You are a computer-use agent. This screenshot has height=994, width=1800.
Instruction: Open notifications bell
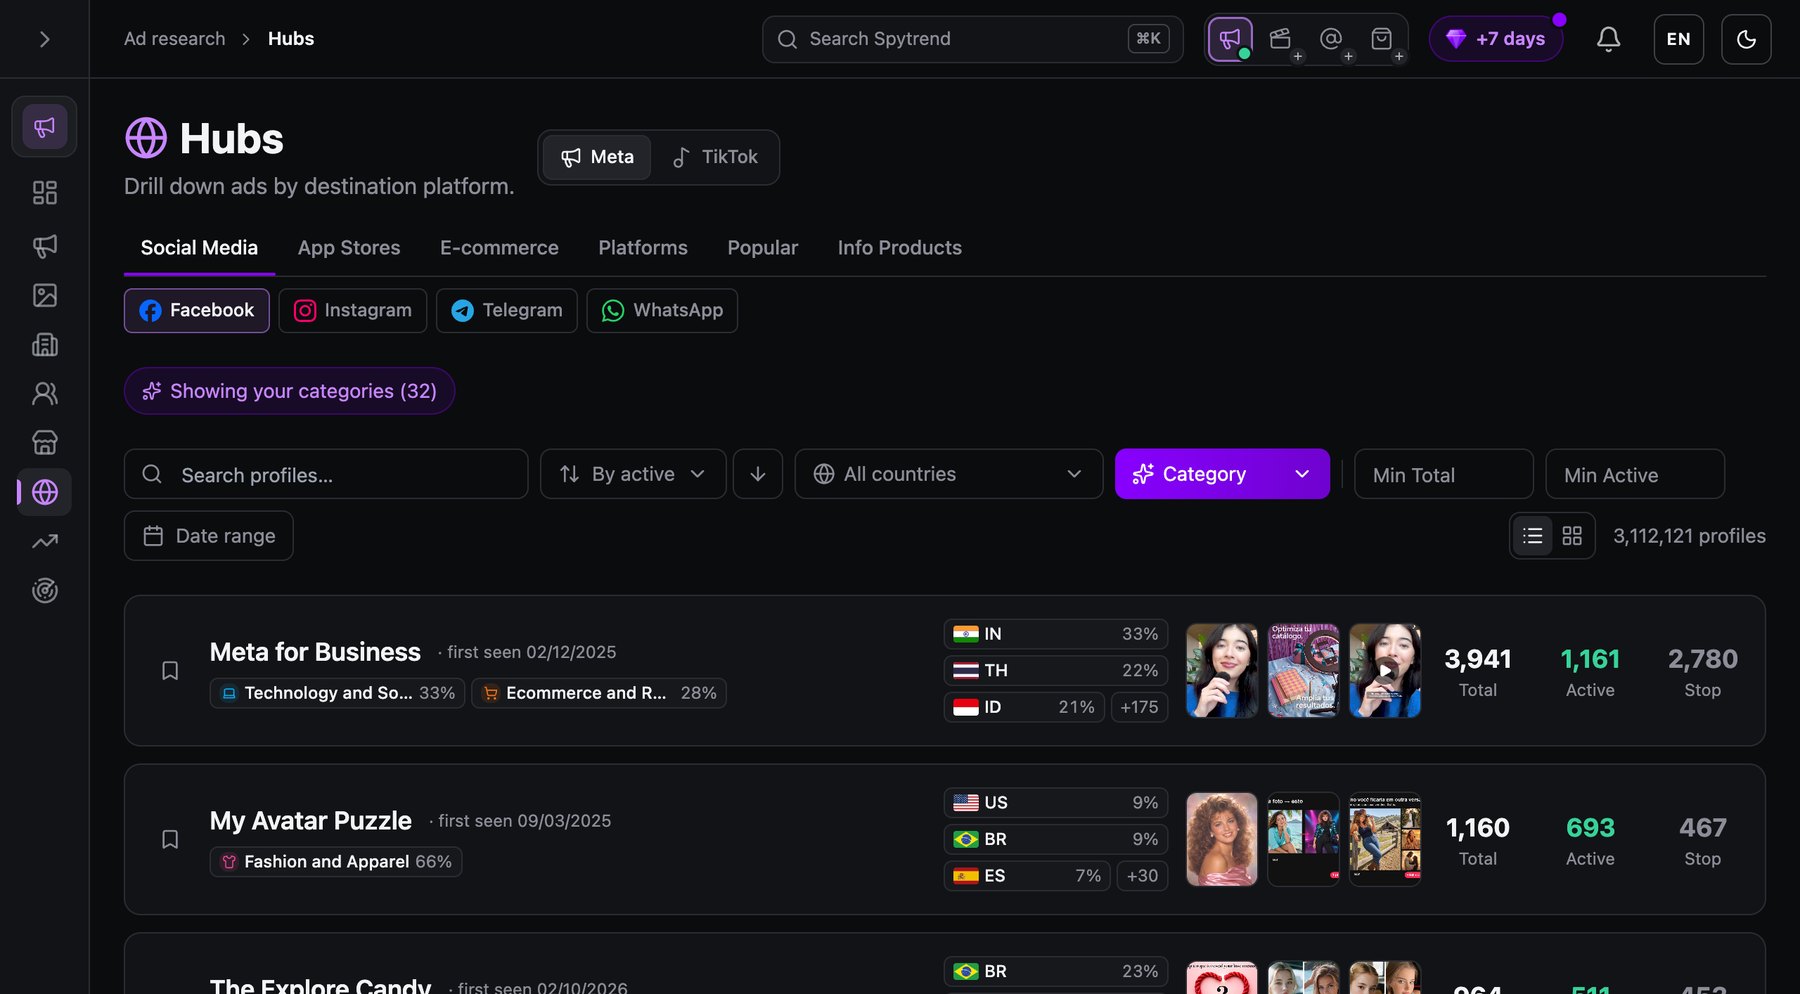[1608, 39]
